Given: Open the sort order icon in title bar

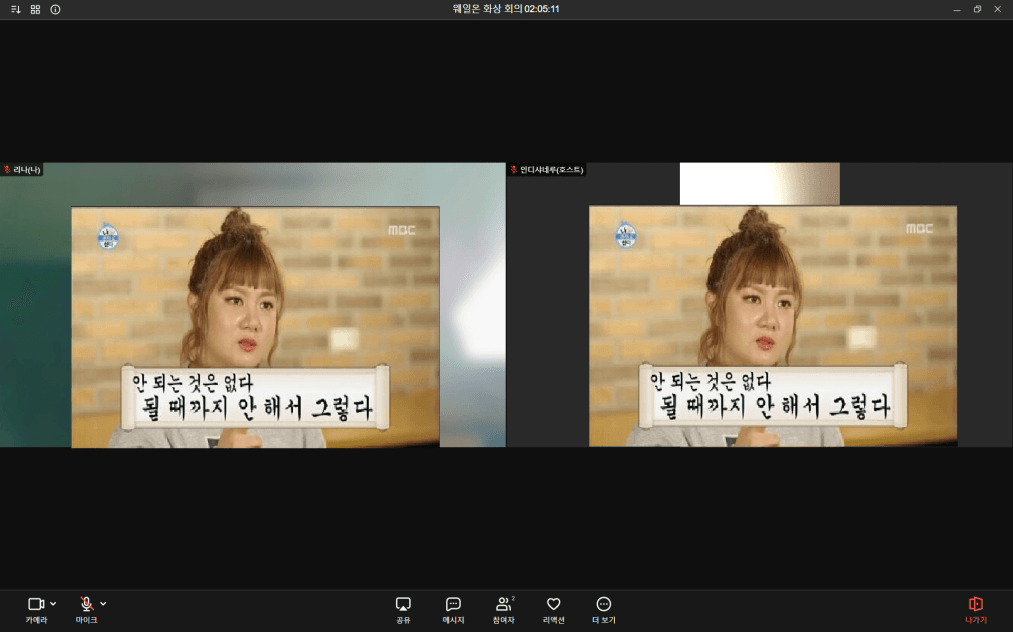Looking at the screenshot, I should [16, 9].
